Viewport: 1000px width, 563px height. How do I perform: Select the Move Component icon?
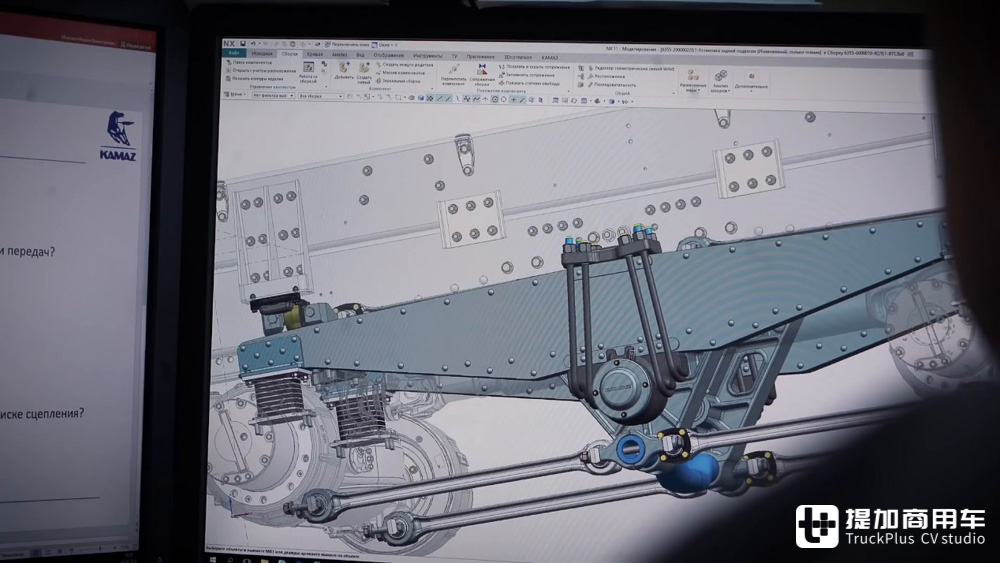(x=453, y=70)
